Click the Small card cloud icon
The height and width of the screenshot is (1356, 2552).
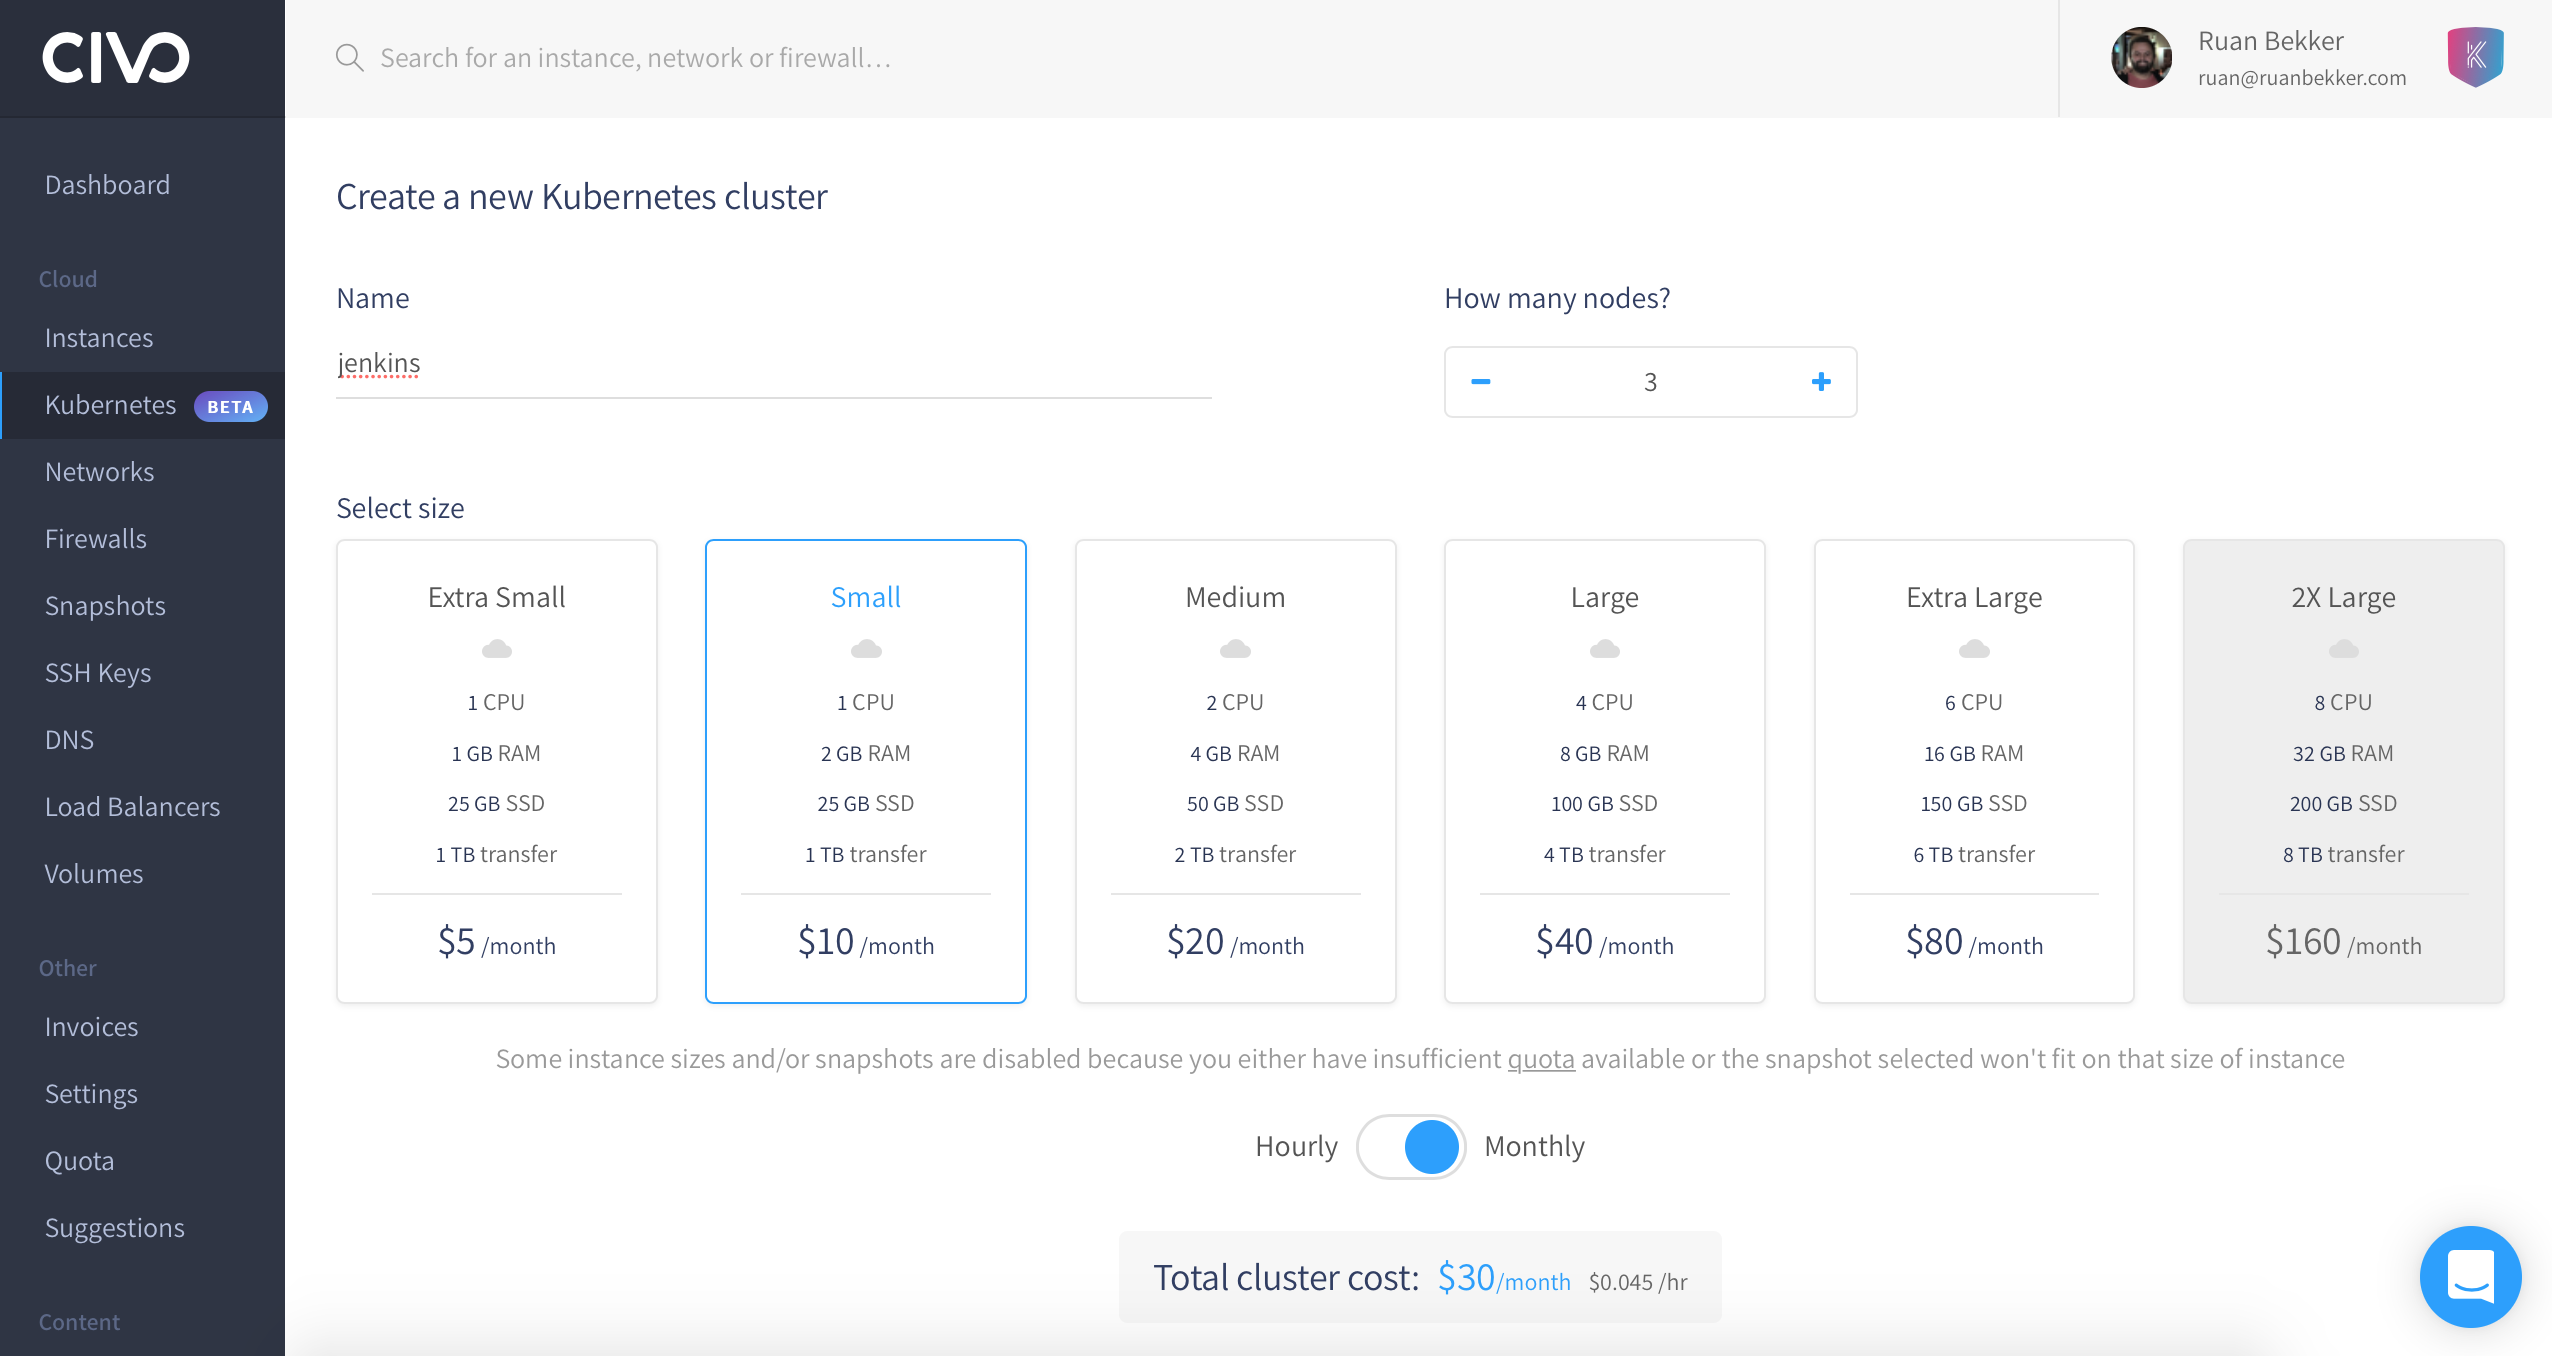866,650
